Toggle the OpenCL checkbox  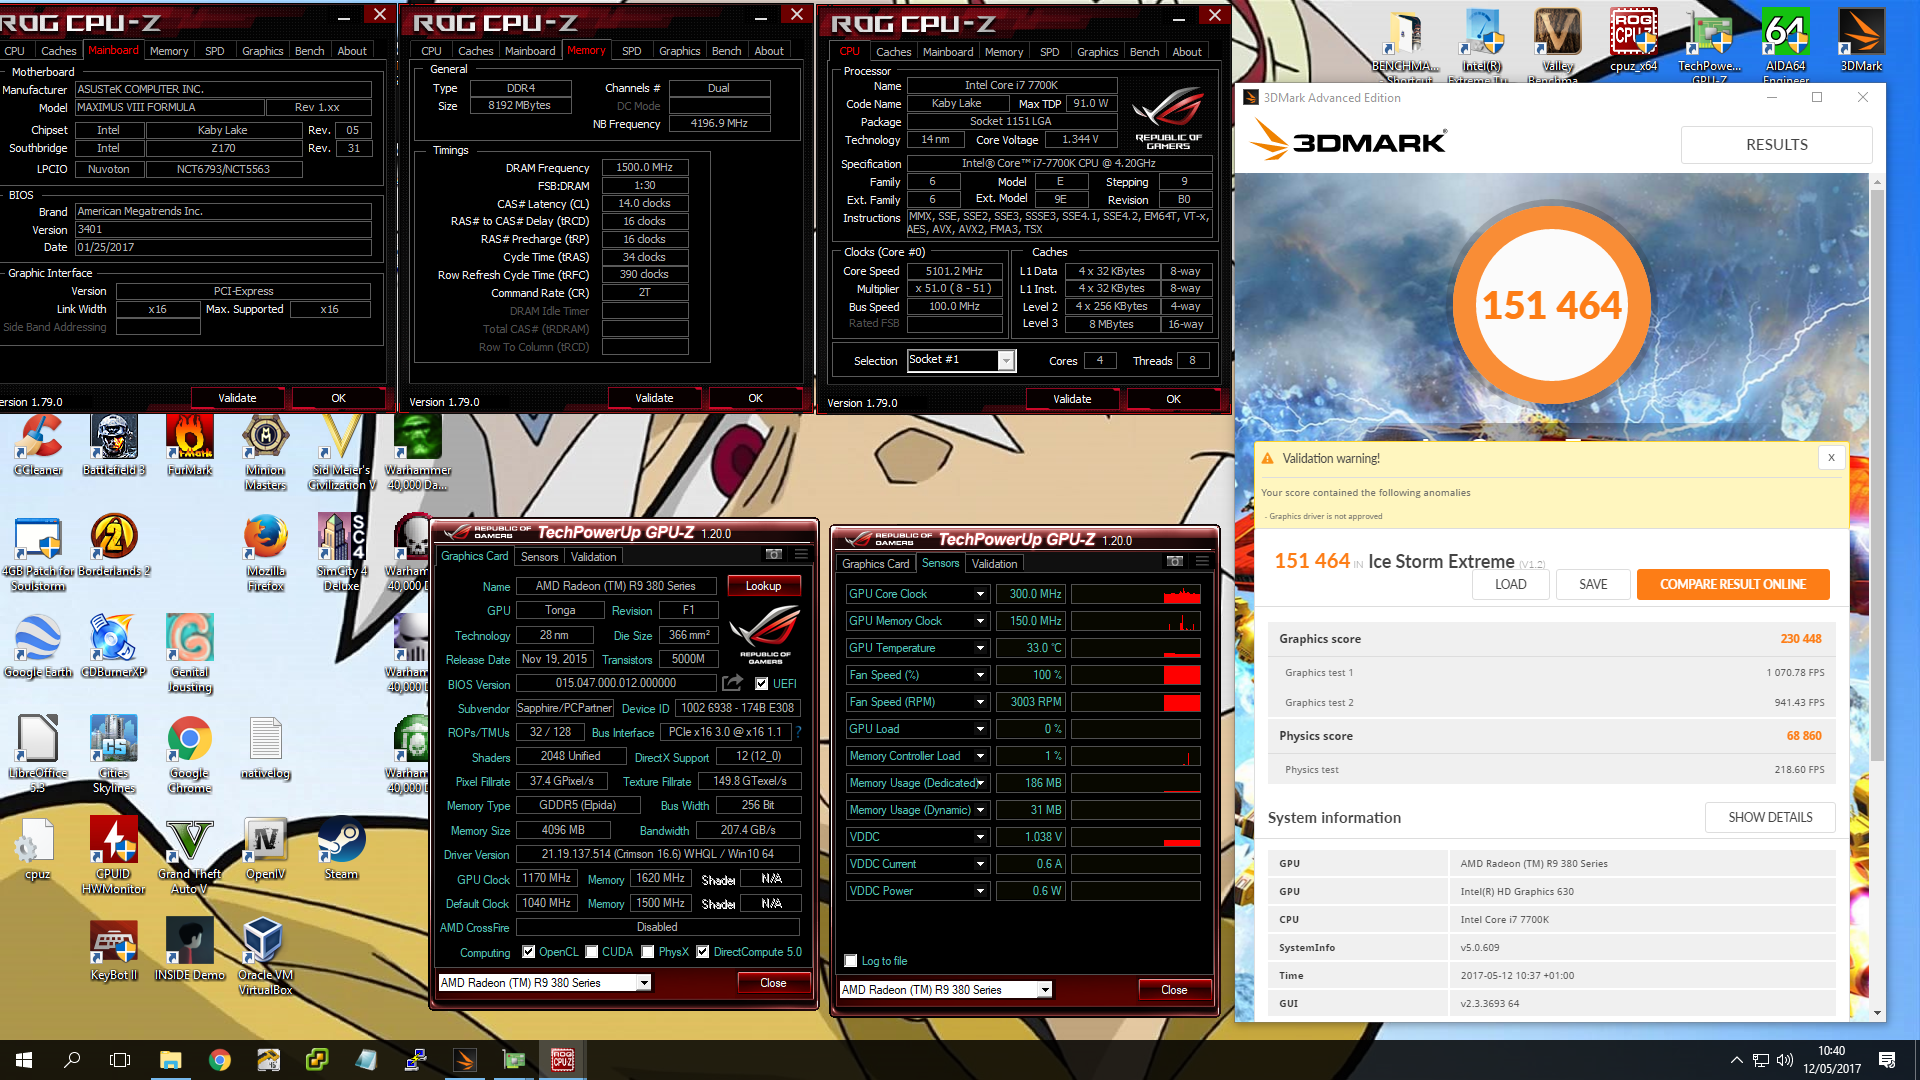(528, 952)
